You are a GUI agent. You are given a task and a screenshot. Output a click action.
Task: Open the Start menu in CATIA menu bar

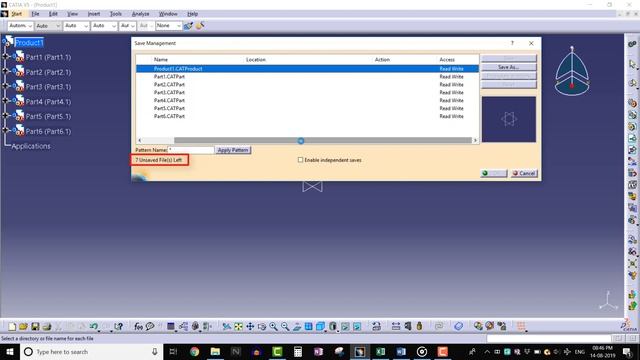[x=16, y=14]
